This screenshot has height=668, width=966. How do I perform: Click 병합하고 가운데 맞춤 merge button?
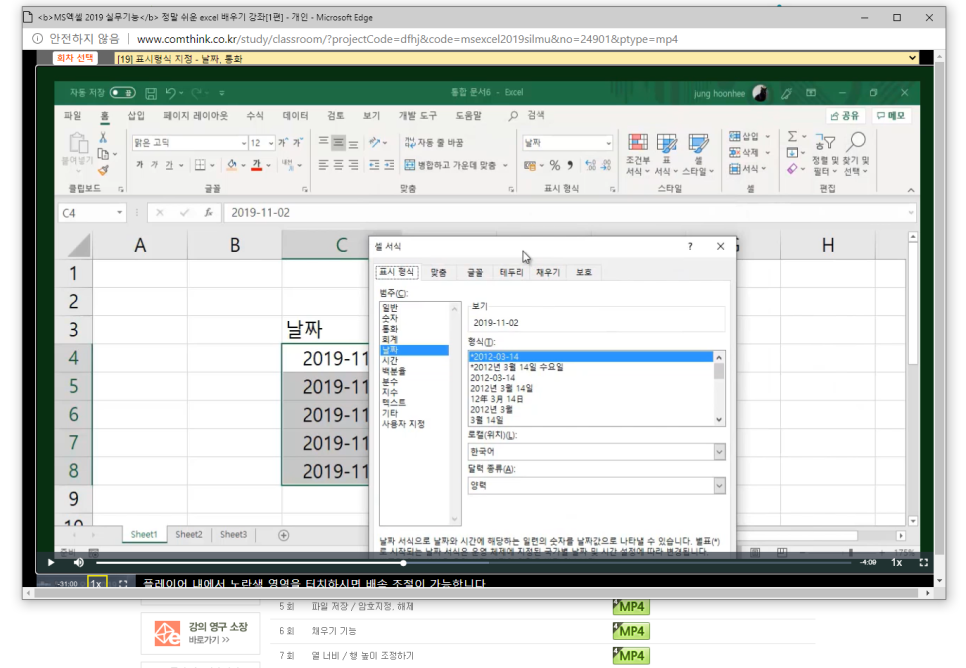click(450, 165)
